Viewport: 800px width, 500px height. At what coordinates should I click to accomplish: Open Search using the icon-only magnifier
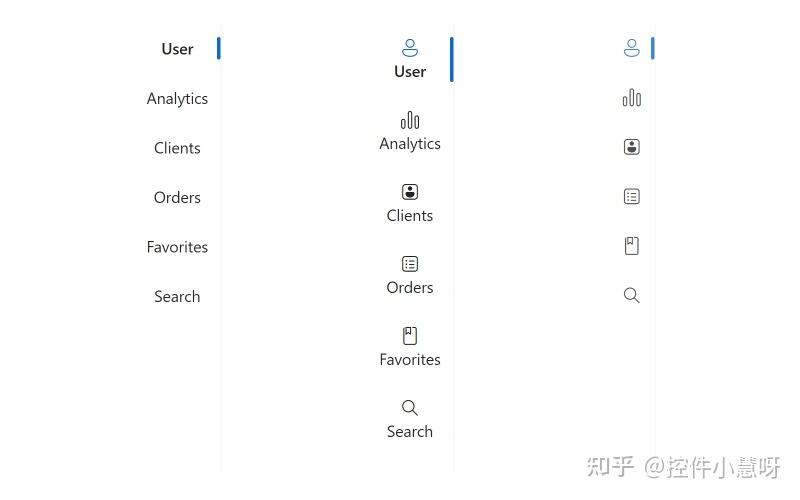[631, 296]
